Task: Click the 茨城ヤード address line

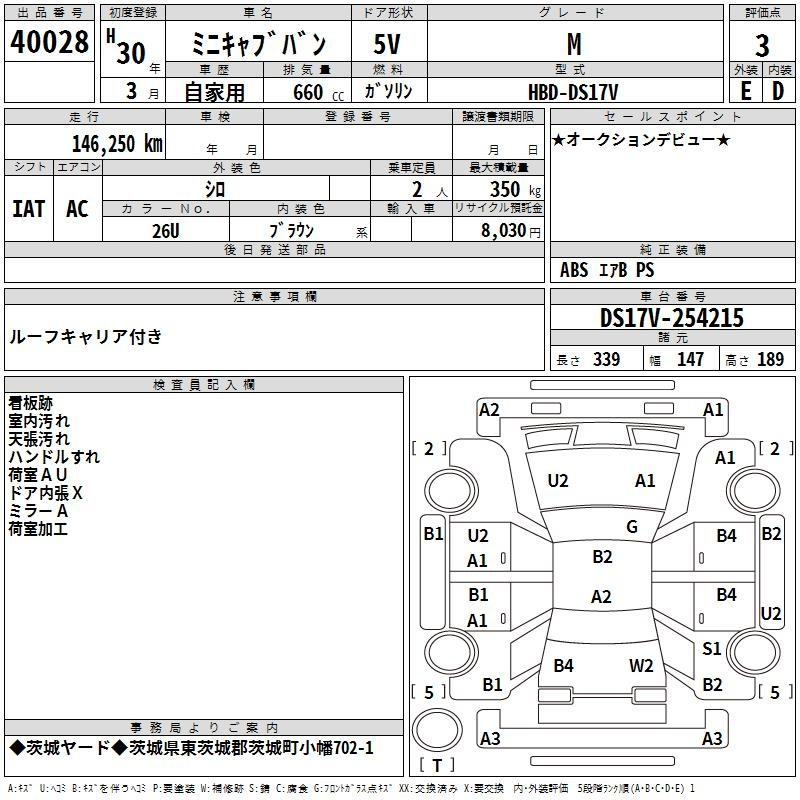Action: click(190, 748)
